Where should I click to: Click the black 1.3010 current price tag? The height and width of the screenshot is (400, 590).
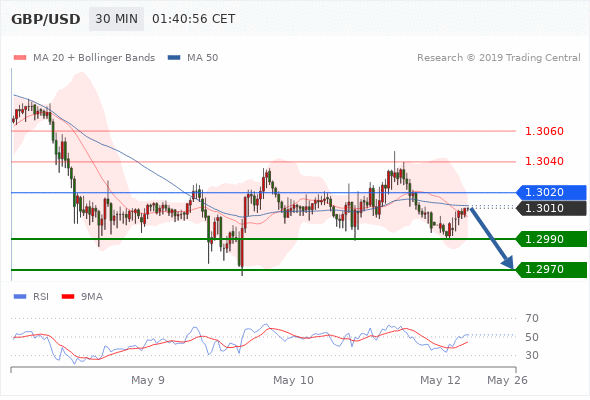click(x=551, y=208)
